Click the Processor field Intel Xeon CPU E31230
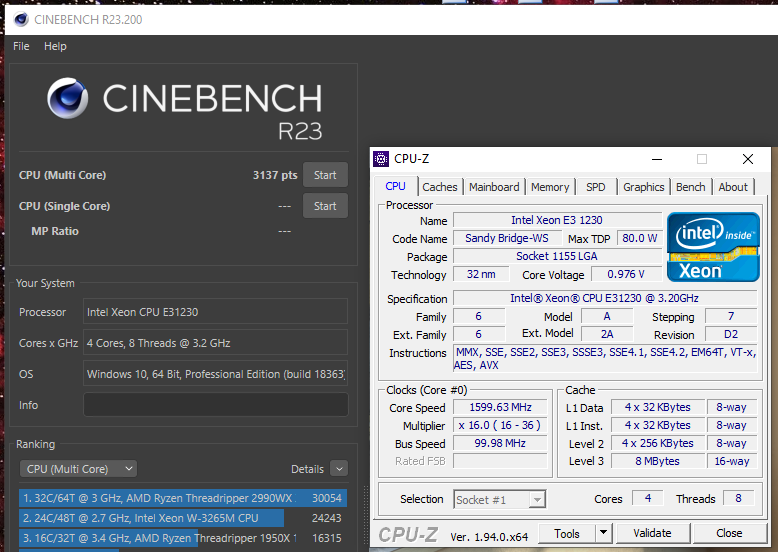The image size is (778, 552). 215,312
